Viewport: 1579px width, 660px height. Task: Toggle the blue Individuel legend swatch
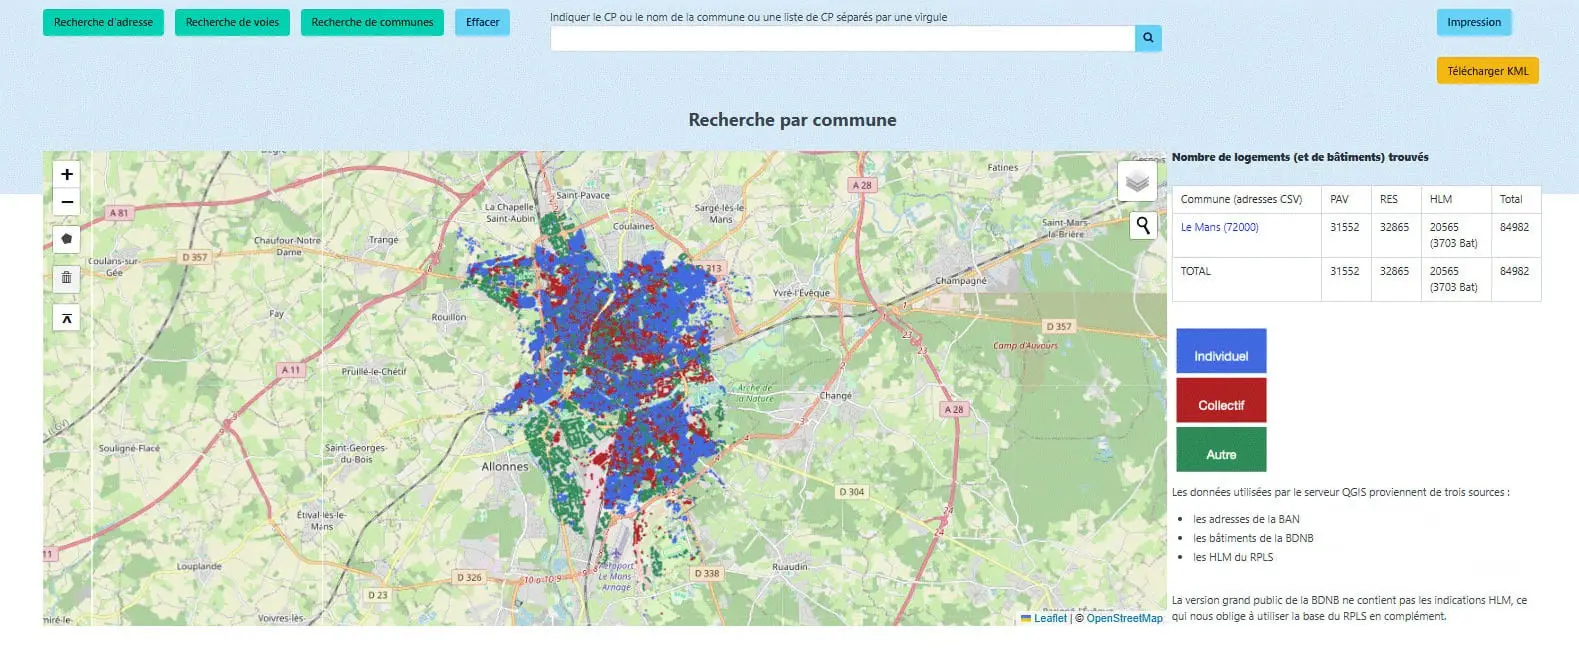tap(1221, 351)
